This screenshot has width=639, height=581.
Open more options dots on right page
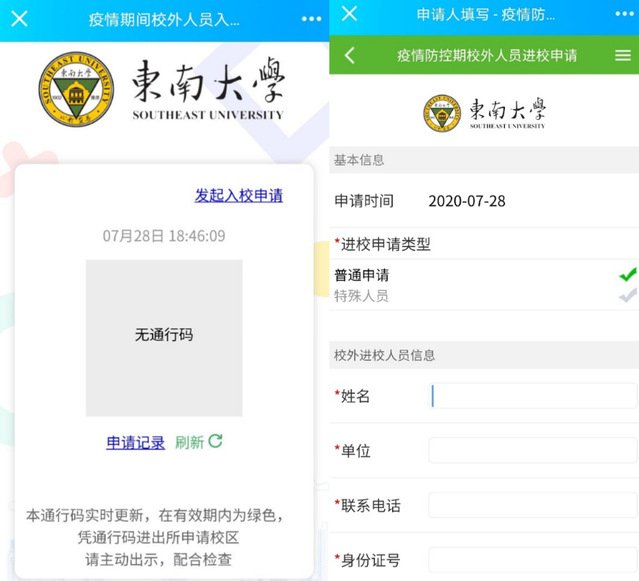(x=624, y=14)
